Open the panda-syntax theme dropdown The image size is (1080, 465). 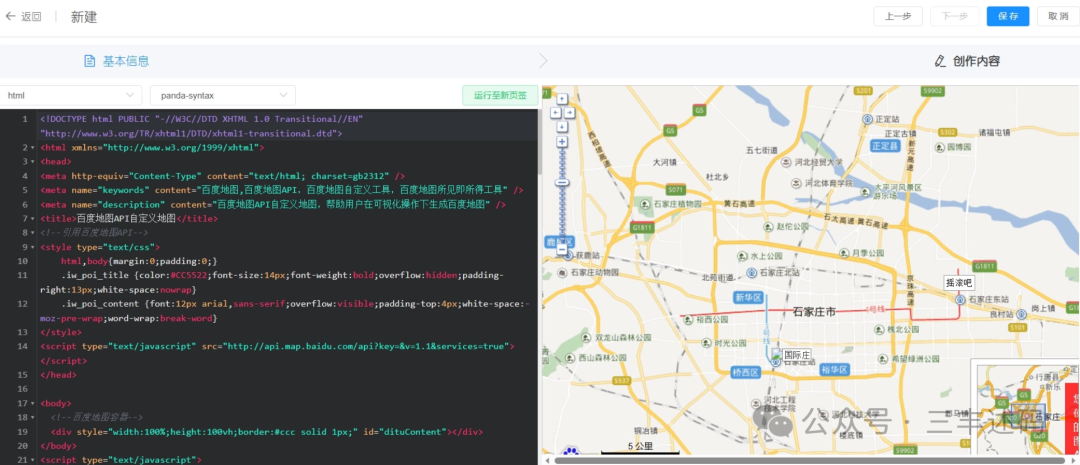click(x=222, y=95)
